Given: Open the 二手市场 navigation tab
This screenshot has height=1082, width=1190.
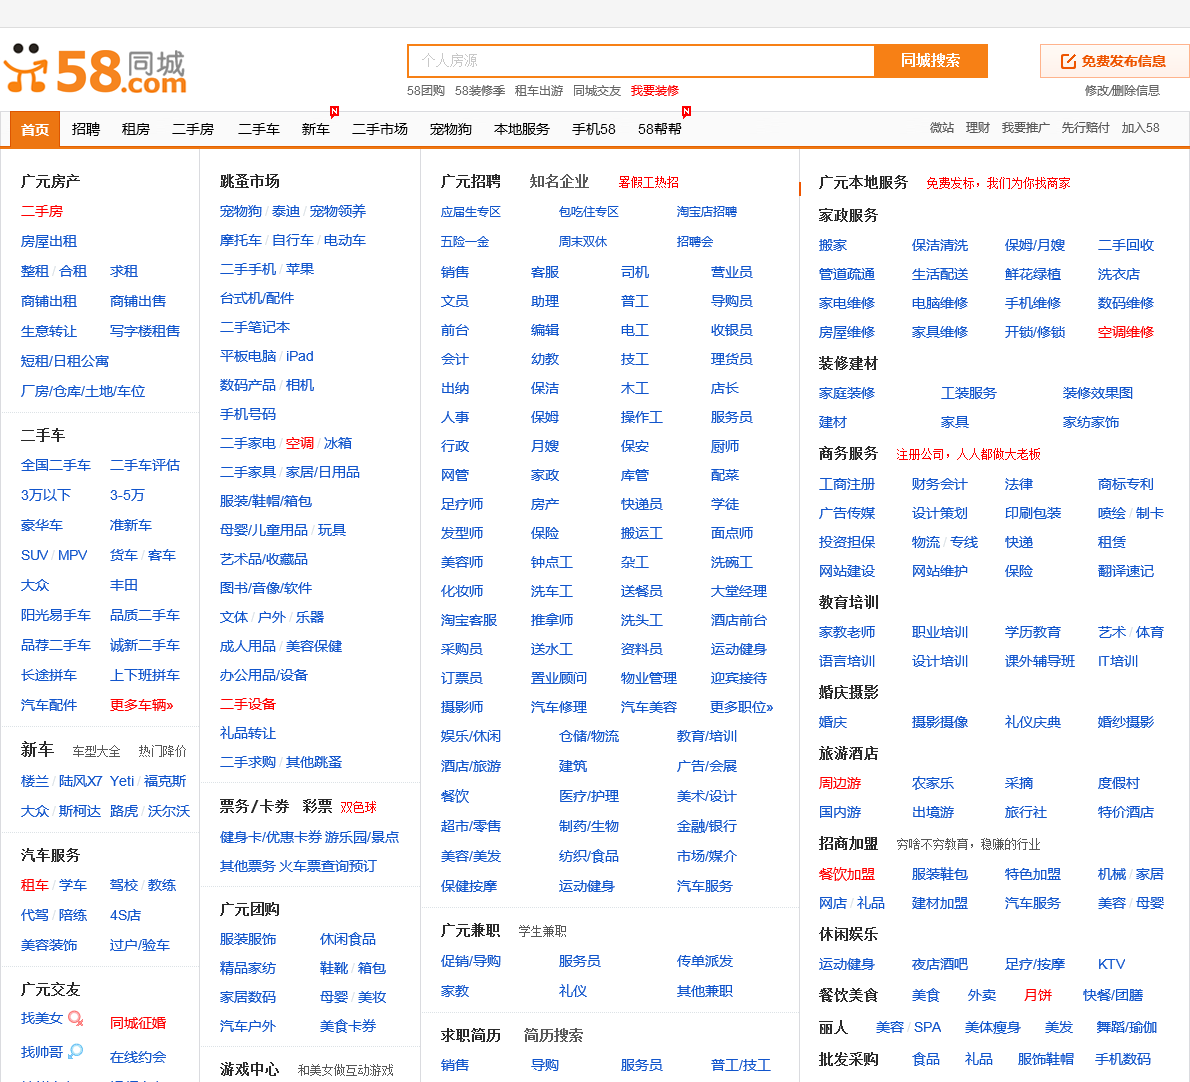Looking at the screenshot, I should (380, 130).
